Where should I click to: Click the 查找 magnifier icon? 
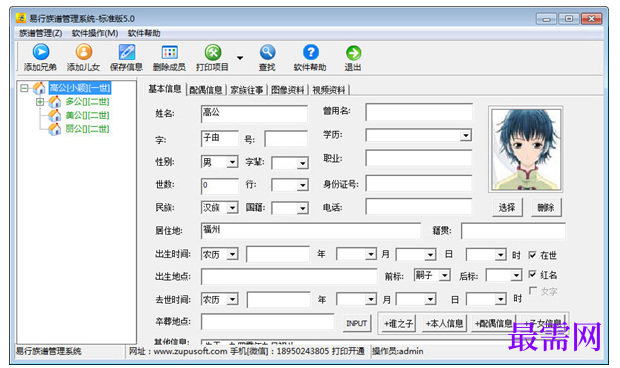click(x=267, y=52)
